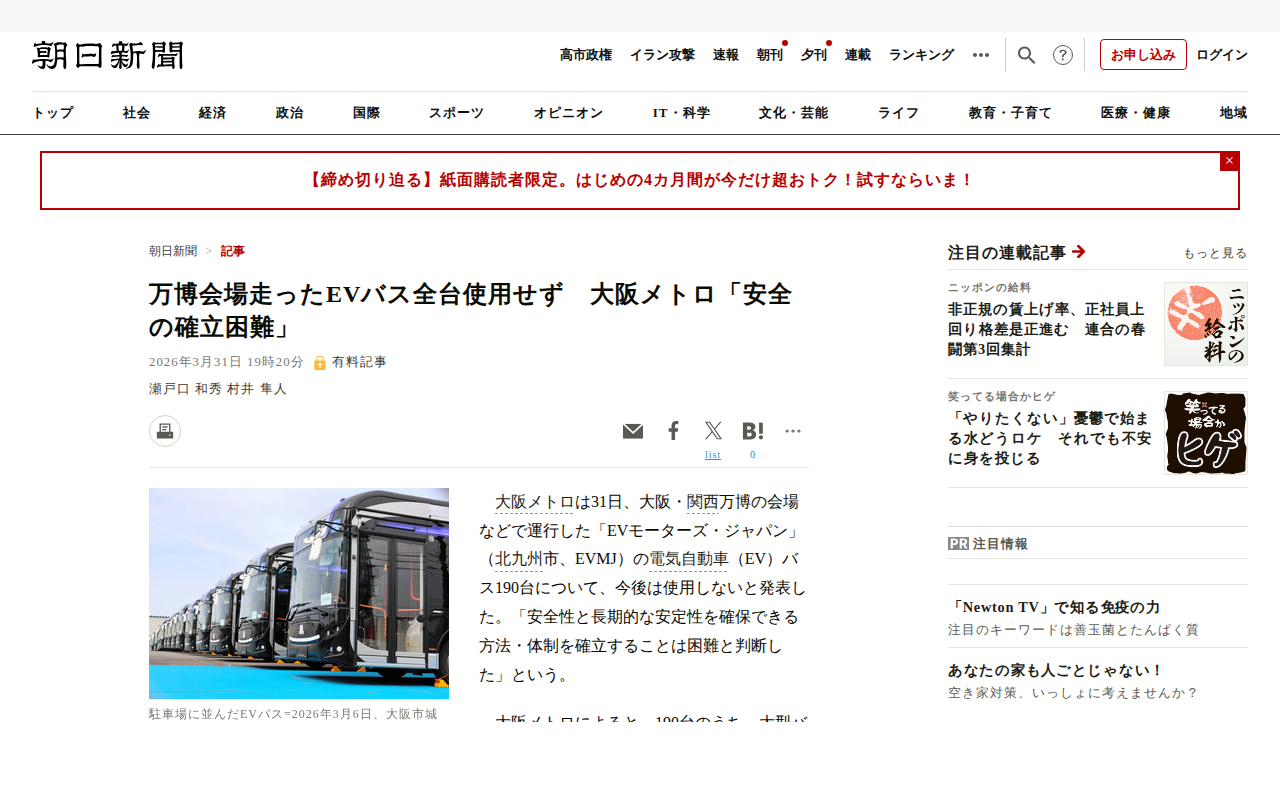Go to 速報 in header
The height and width of the screenshot is (800, 1280).
(726, 55)
